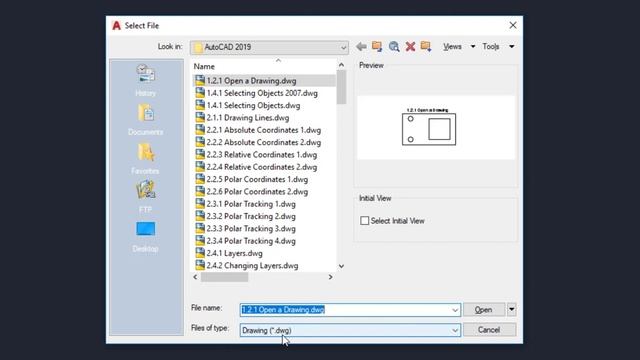Screen dimensions: 640x360
Task: Open the Views dropdown menu
Action: click(459, 47)
